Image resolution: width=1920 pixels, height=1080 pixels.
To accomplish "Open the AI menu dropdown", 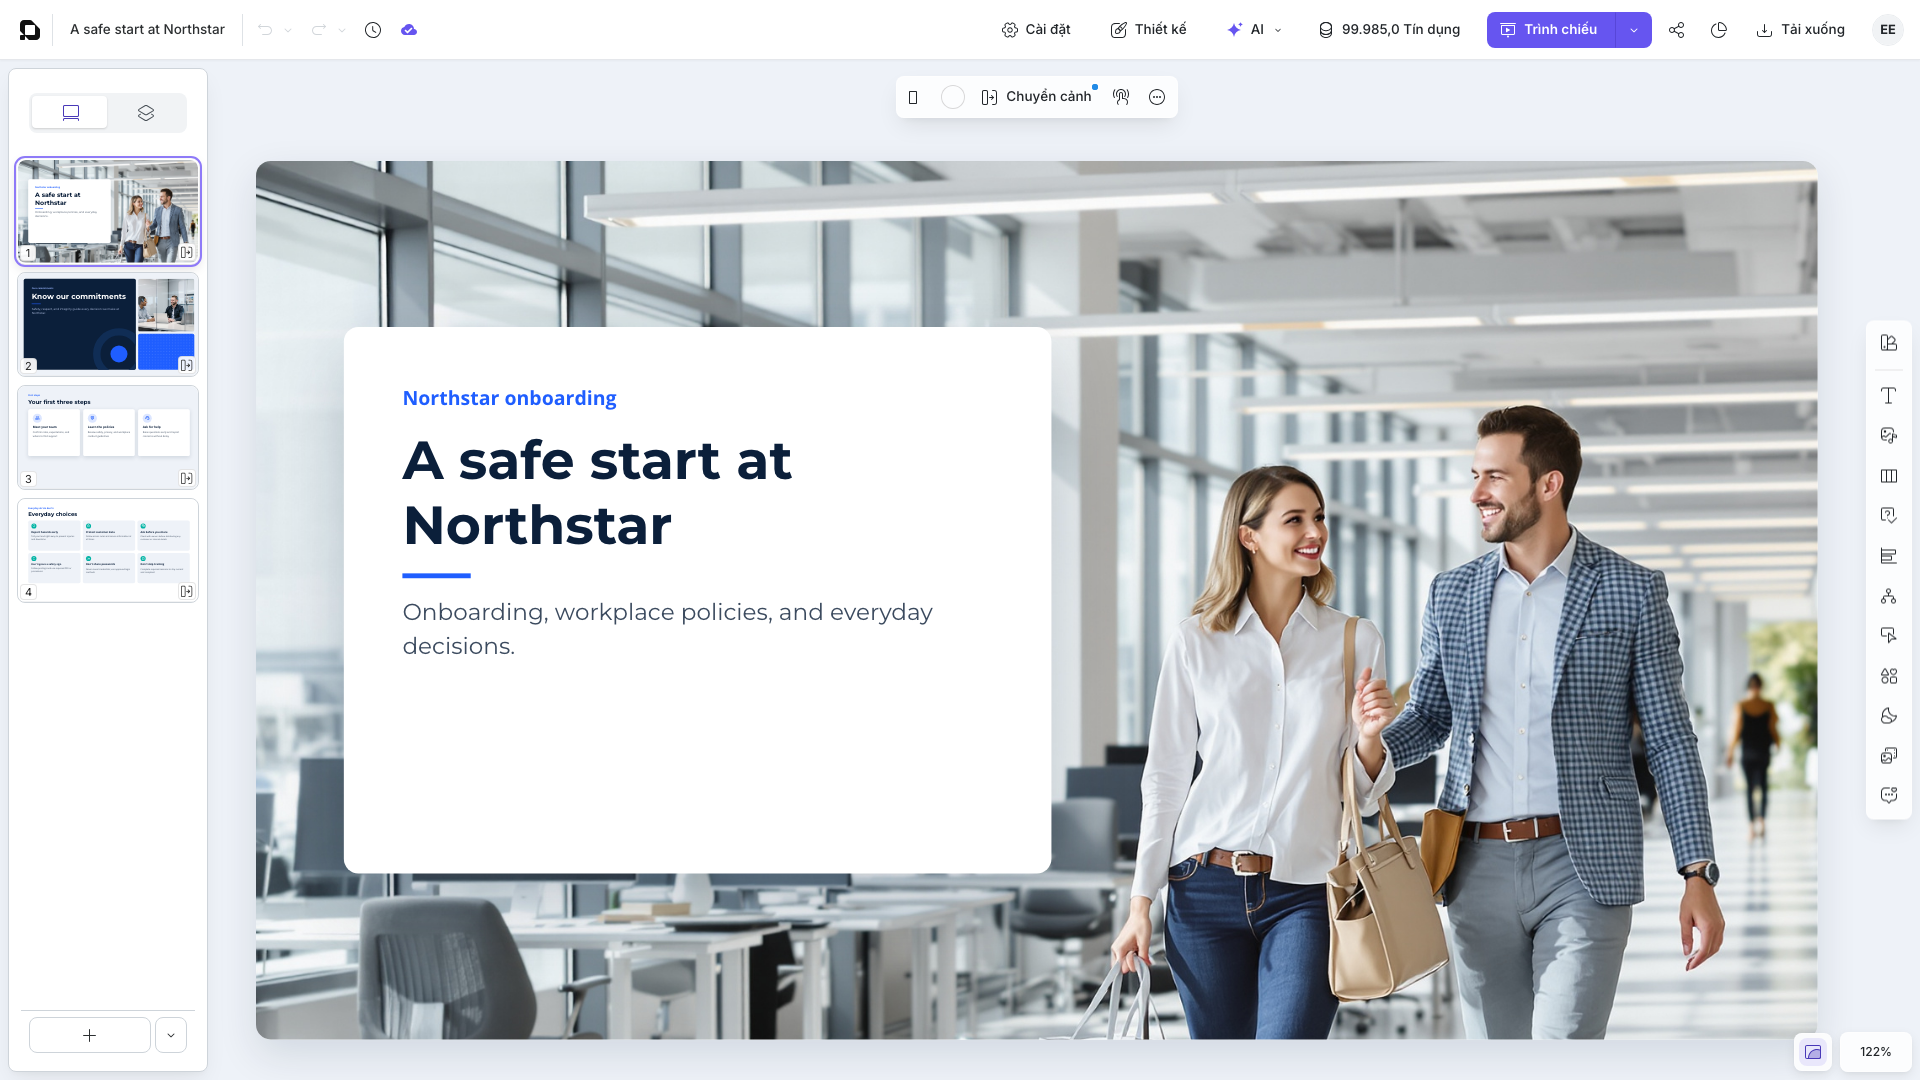I will pyautogui.click(x=1255, y=30).
